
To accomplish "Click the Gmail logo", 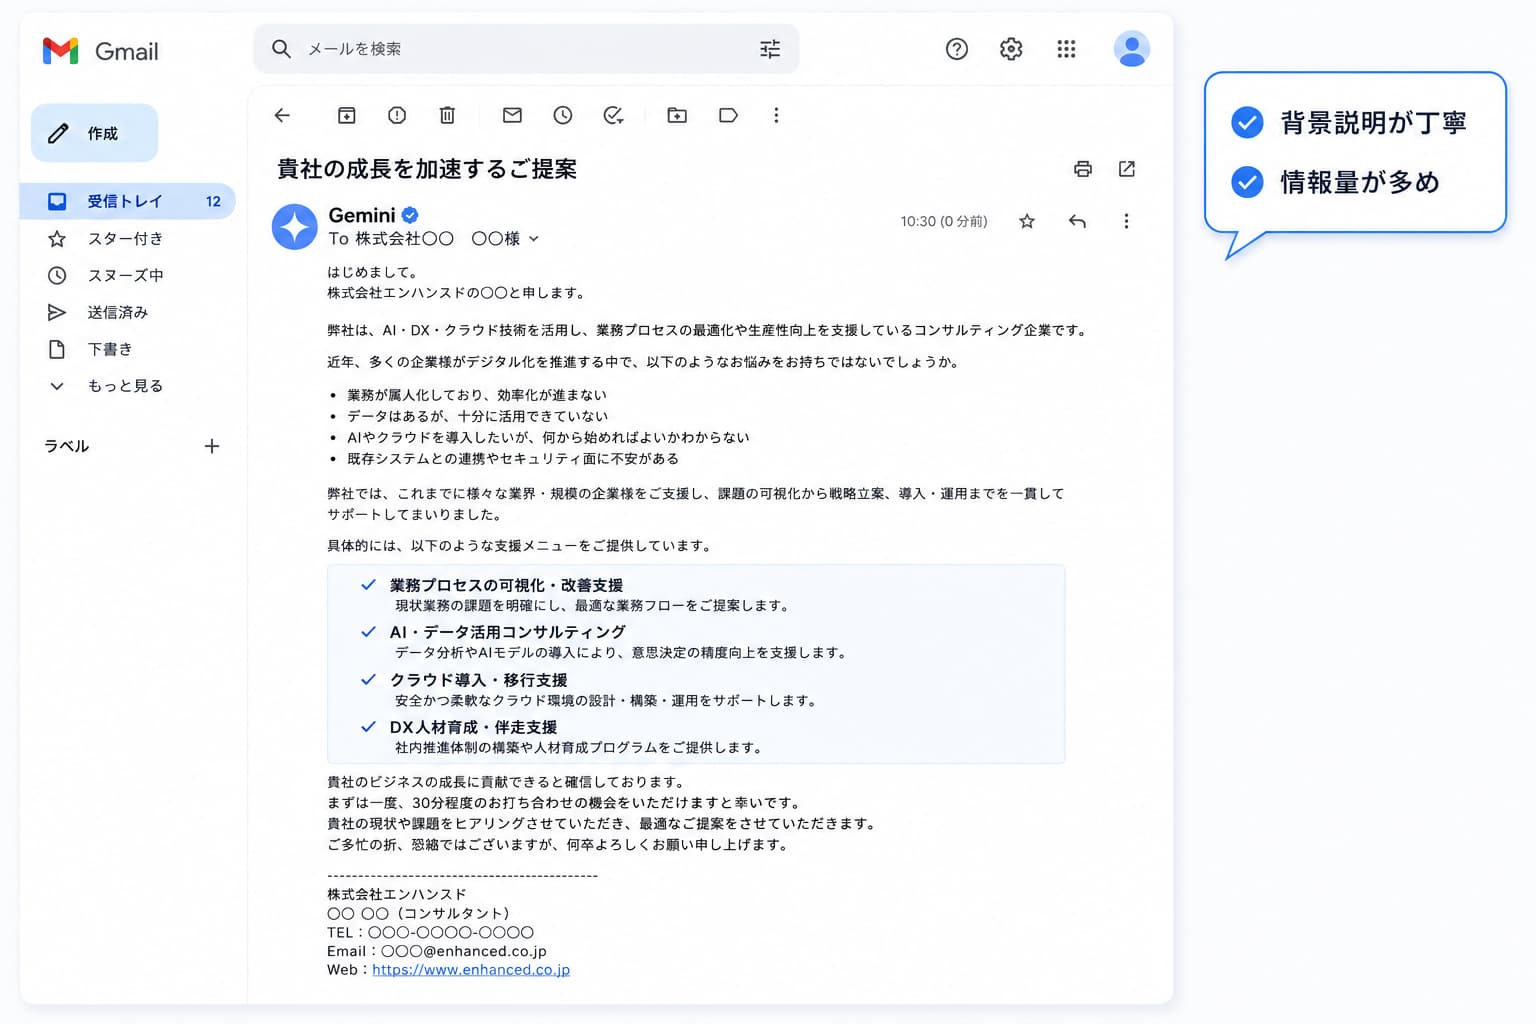I will point(100,51).
